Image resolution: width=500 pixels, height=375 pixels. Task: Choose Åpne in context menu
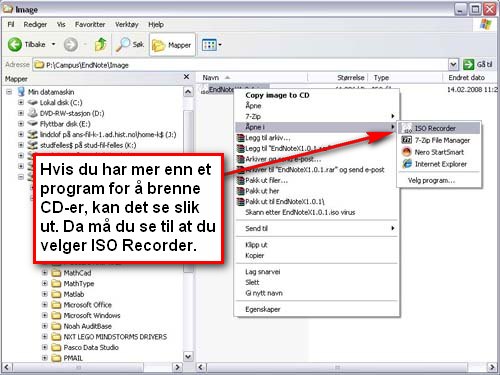coord(253,106)
